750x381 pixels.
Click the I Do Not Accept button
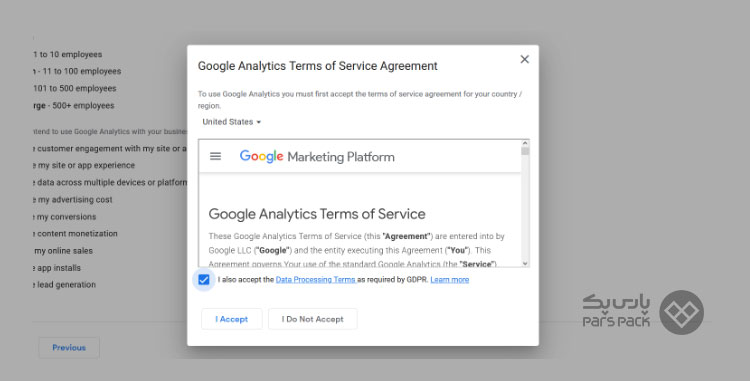[x=312, y=319]
